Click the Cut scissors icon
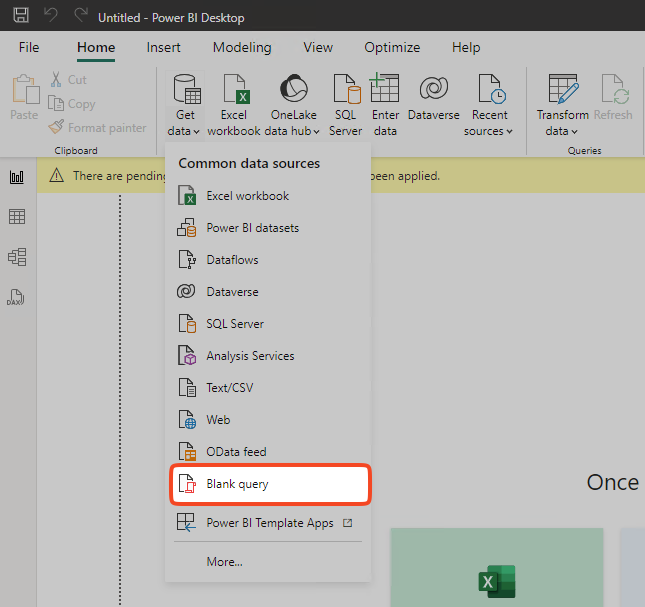 tap(56, 79)
